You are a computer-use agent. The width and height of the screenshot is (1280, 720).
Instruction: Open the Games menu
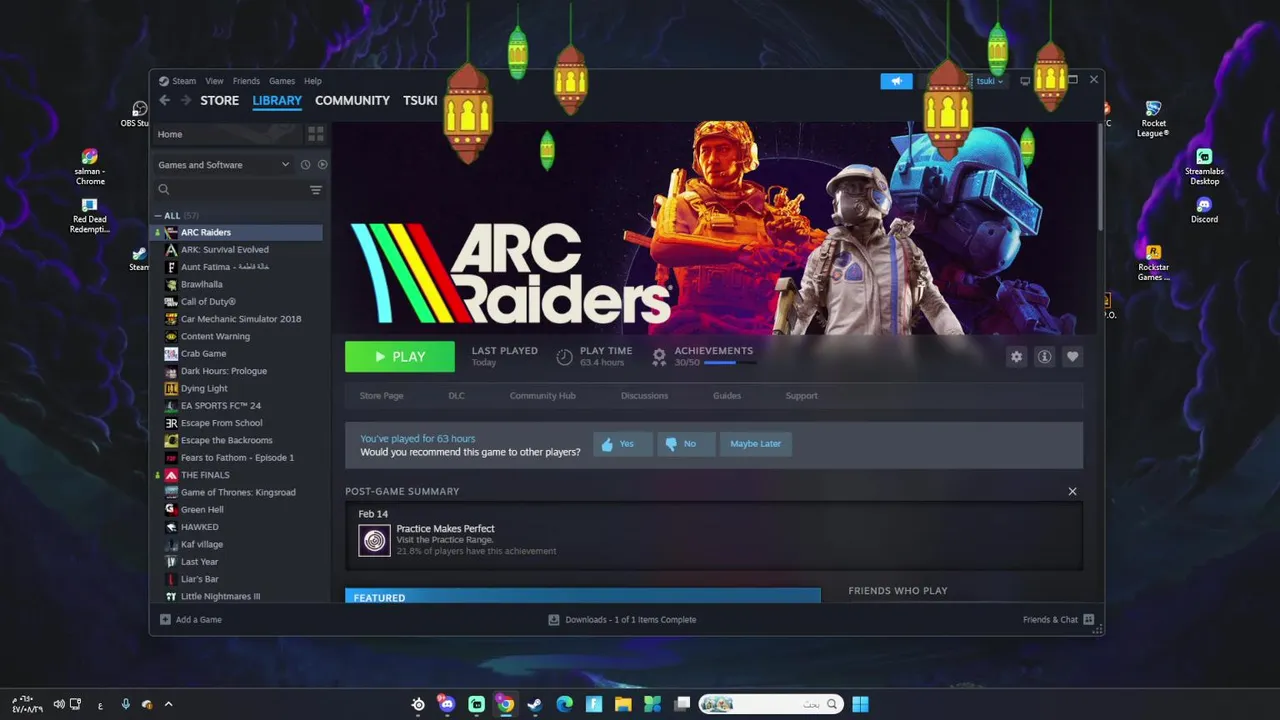pyautogui.click(x=282, y=81)
